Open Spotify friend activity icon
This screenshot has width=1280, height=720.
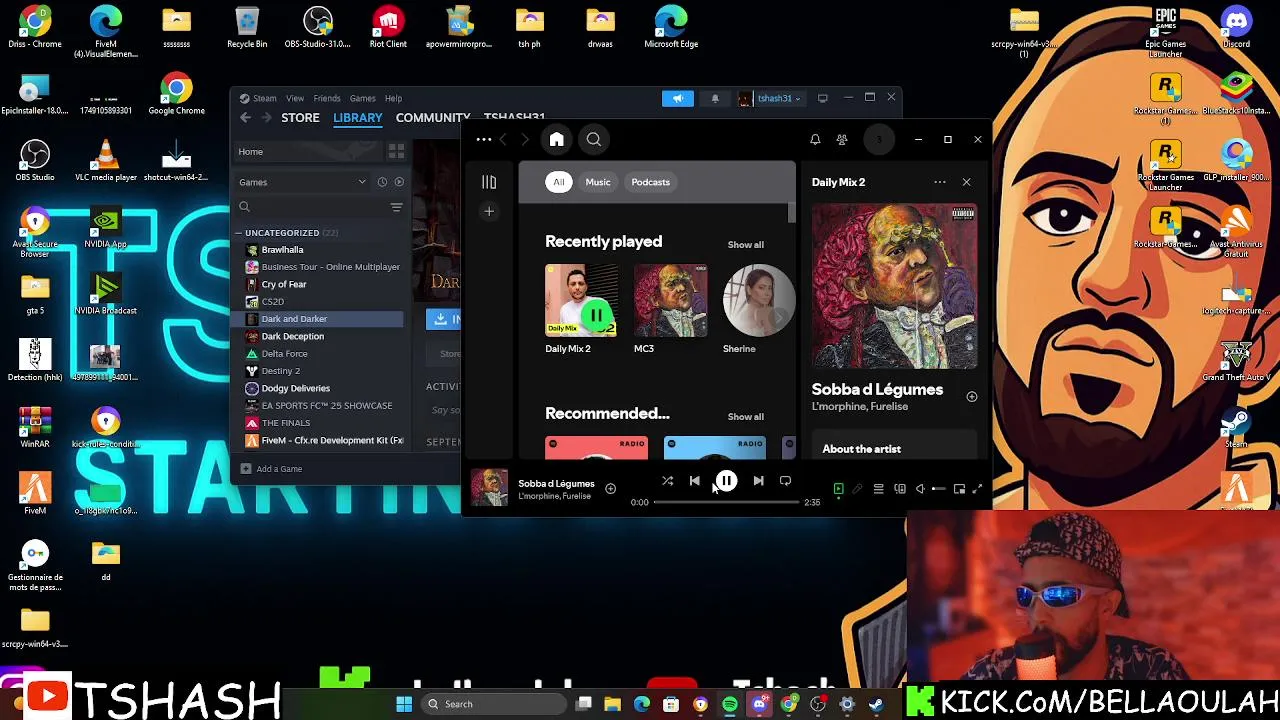tap(842, 140)
